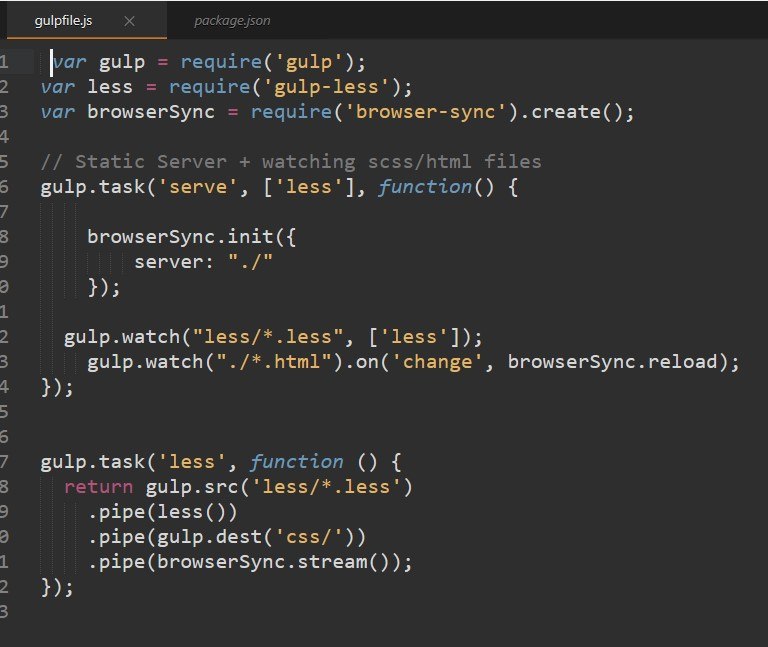The width and height of the screenshot is (768, 647).
Task: Click browserSync.init call text
Action: 179,237
